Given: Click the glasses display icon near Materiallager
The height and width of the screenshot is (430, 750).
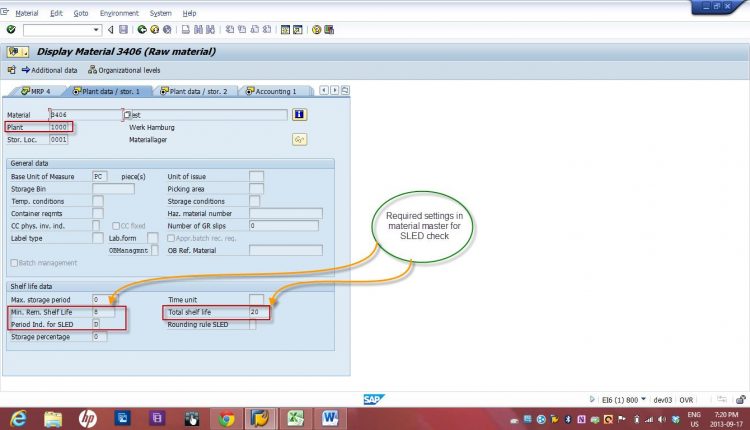Looking at the screenshot, I should [299, 140].
